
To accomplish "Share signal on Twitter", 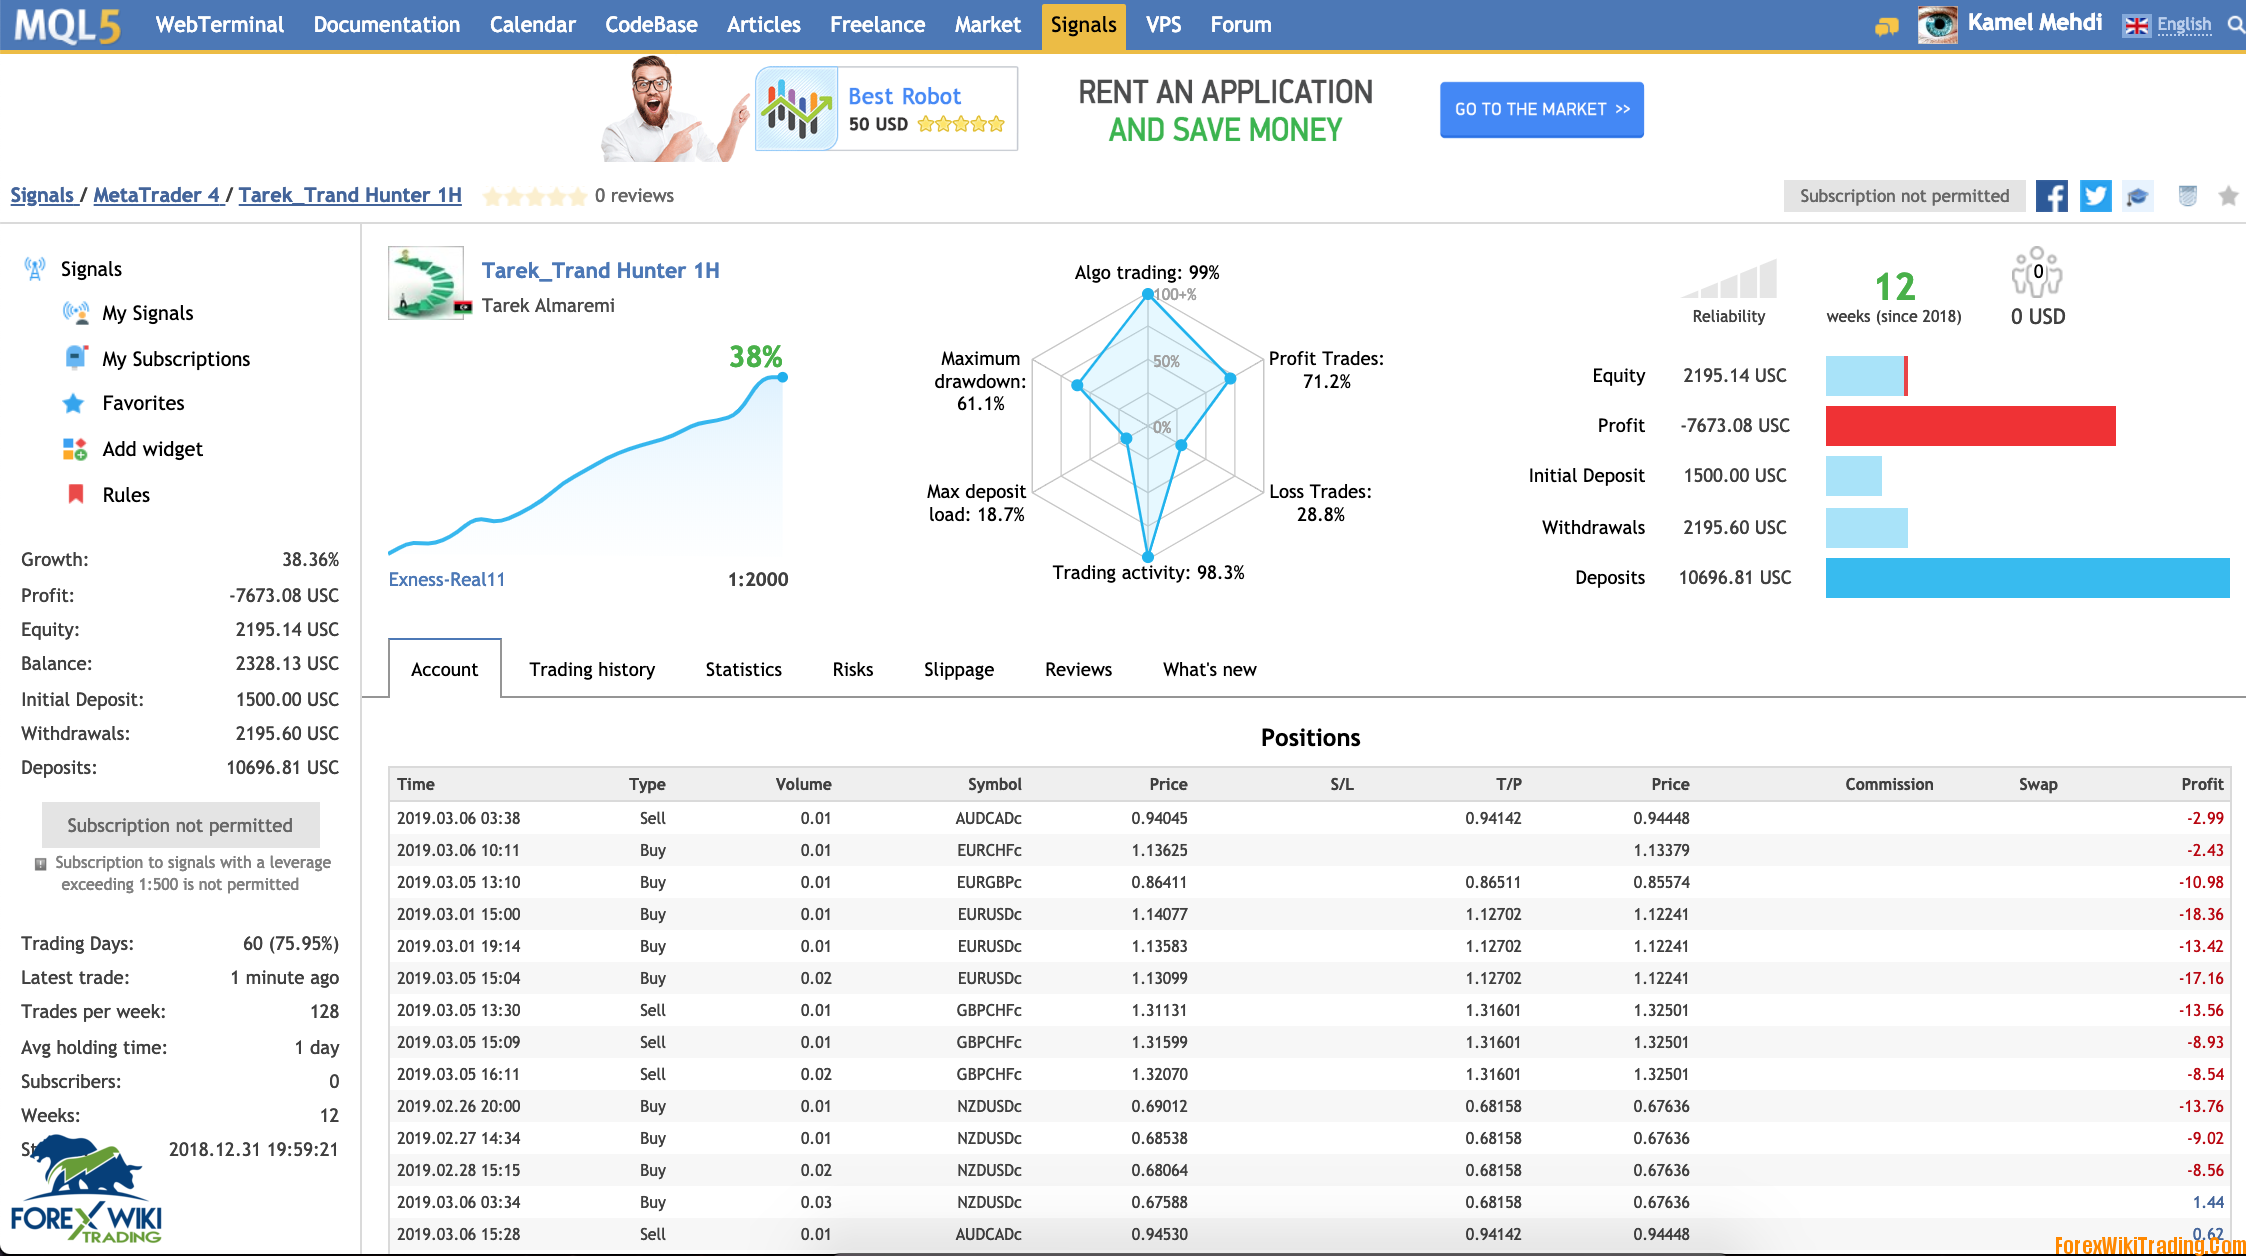I will pyautogui.click(x=2095, y=196).
